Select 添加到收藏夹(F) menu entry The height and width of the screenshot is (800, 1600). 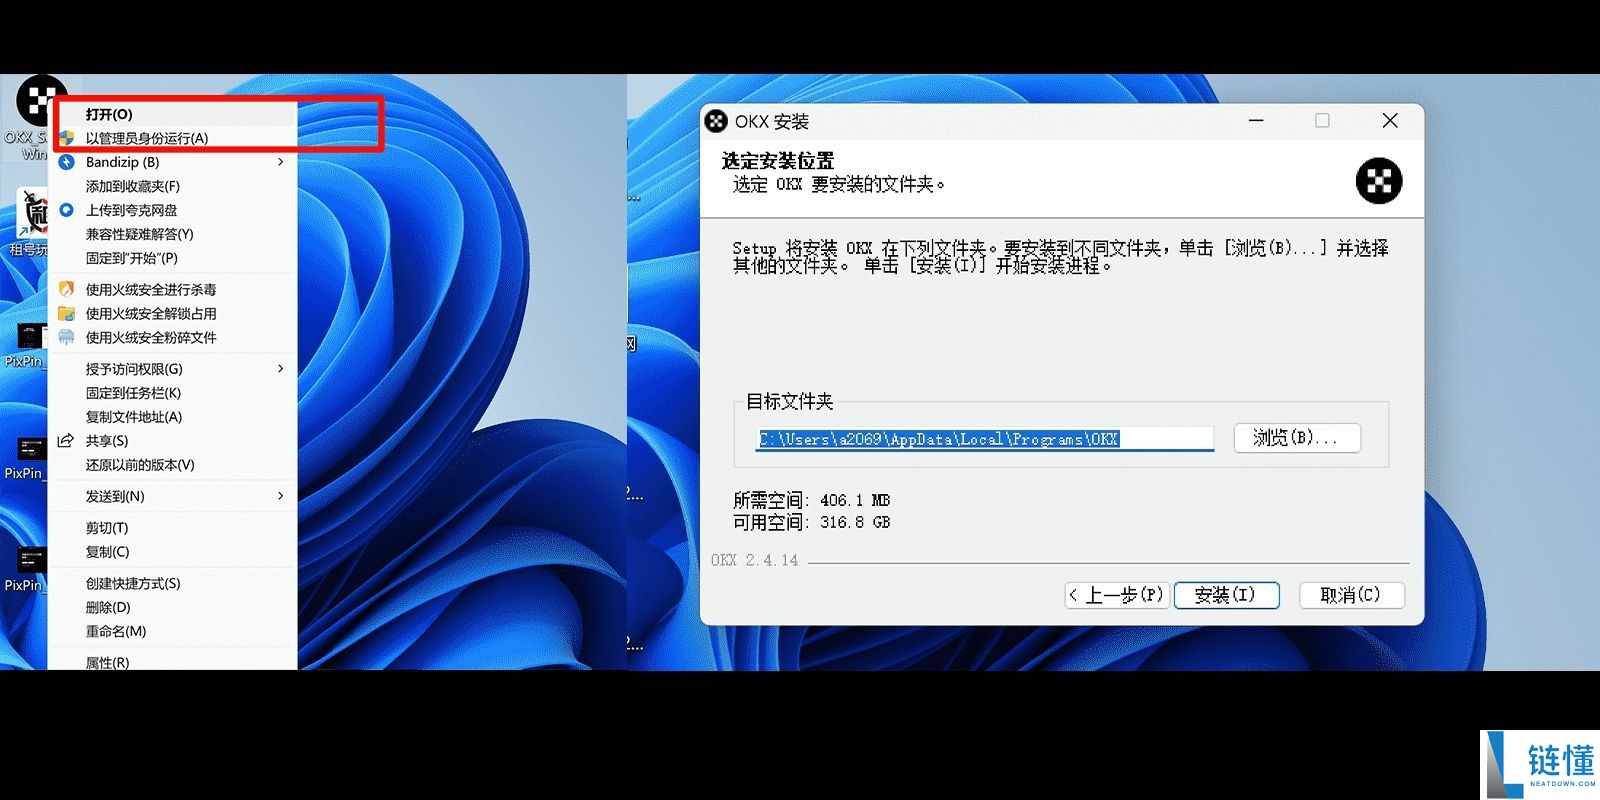[133, 186]
